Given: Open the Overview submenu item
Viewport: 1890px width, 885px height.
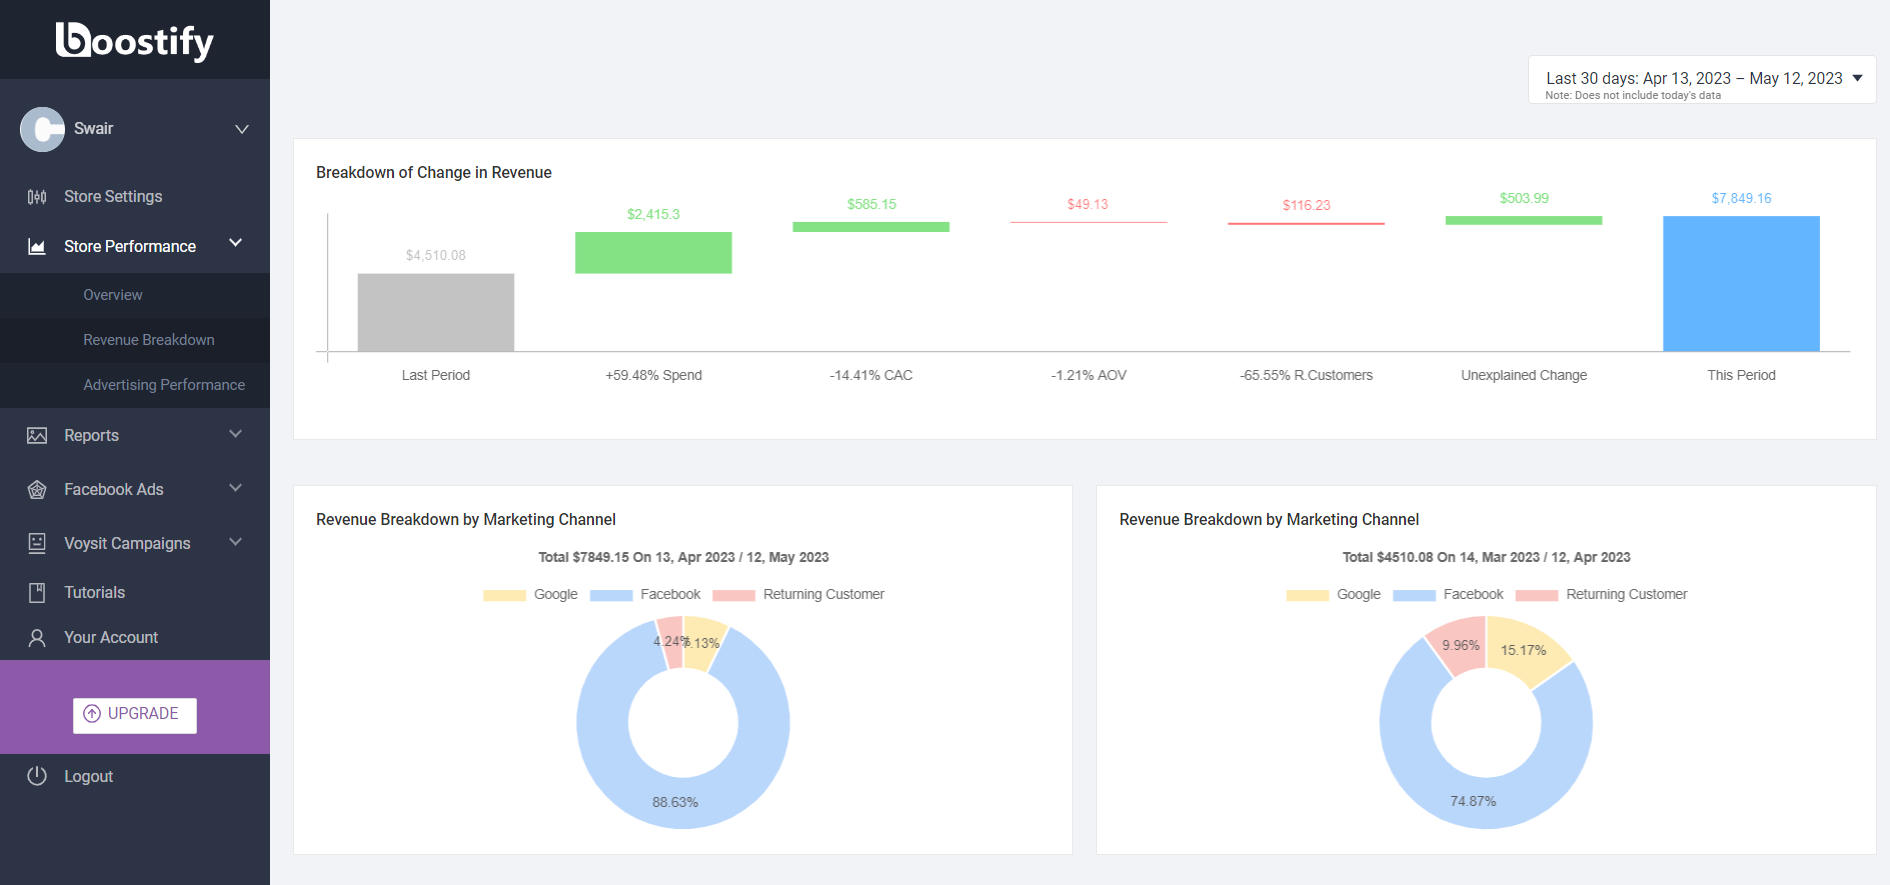Looking at the screenshot, I should coord(113,295).
